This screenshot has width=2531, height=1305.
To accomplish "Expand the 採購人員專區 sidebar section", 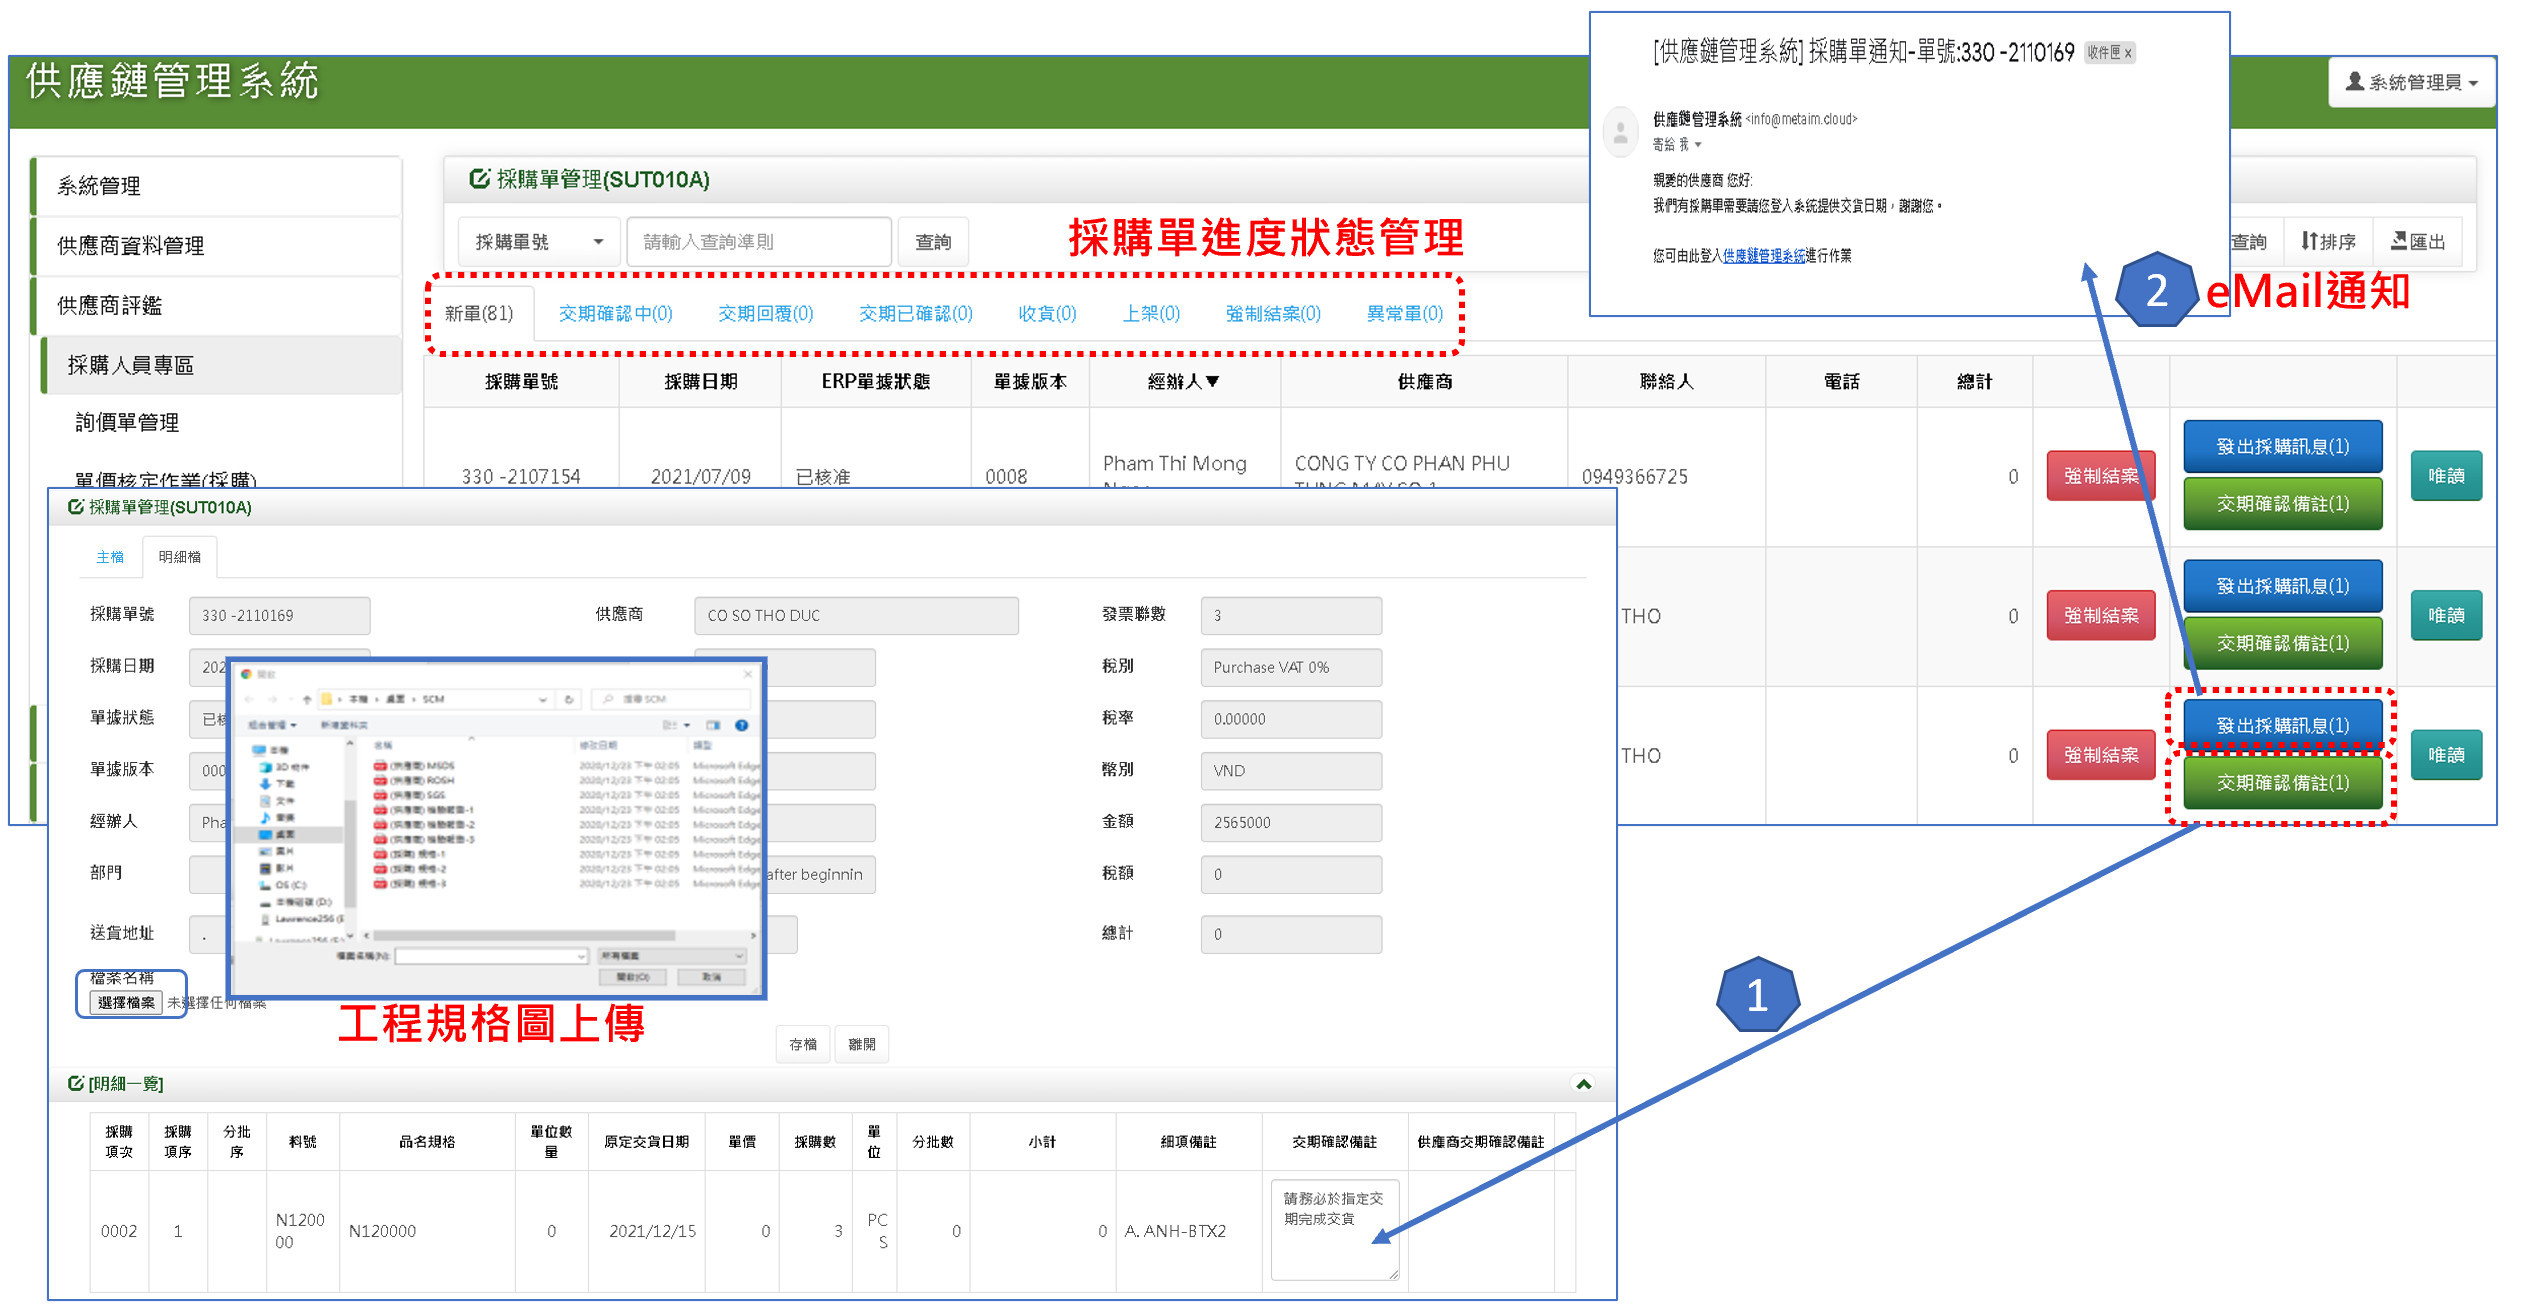I will tap(221, 366).
